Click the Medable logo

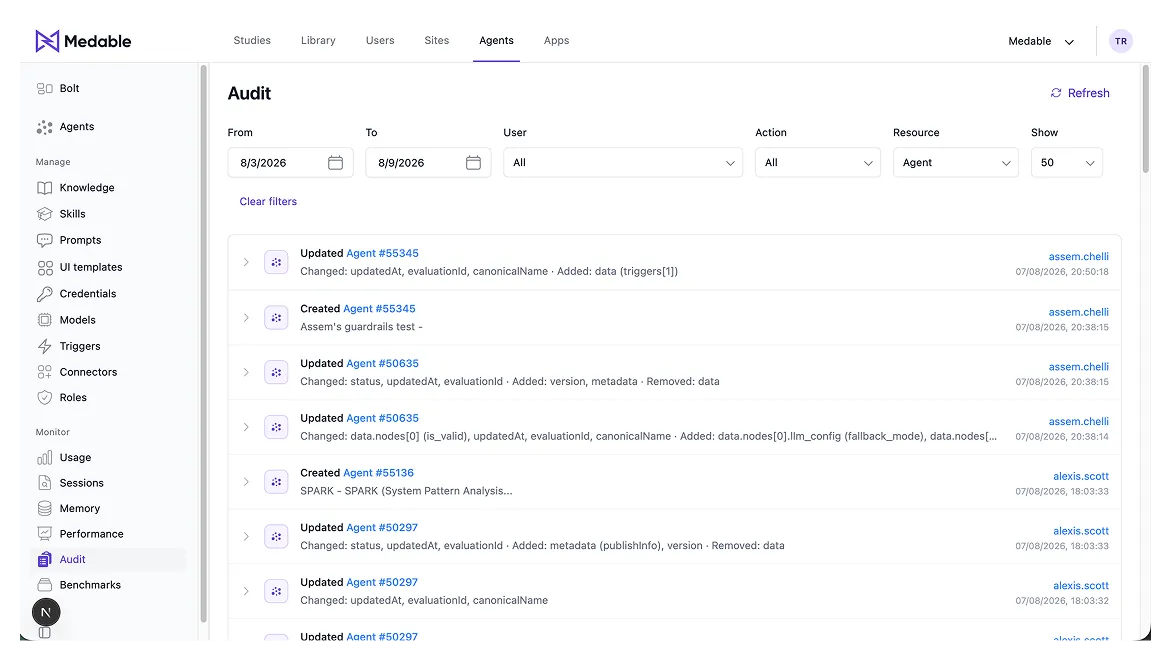pos(83,41)
